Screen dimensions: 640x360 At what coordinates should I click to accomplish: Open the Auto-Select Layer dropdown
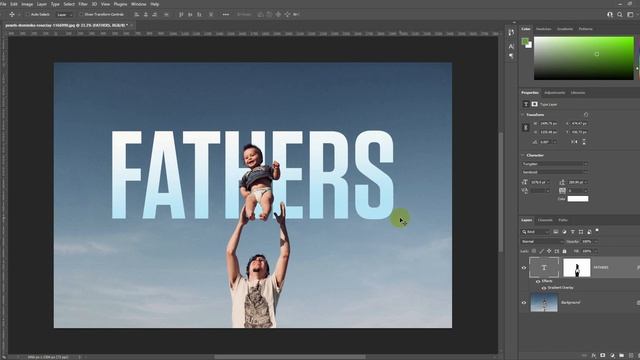(x=64, y=14)
